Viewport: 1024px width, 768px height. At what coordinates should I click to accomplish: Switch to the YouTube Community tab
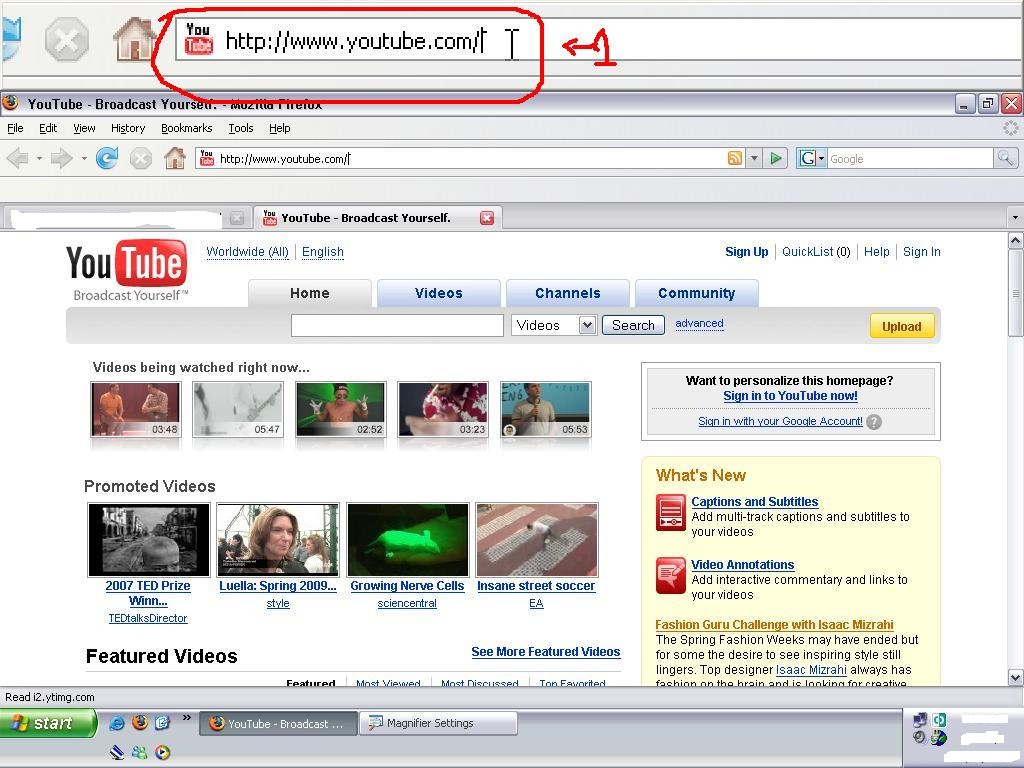(697, 293)
